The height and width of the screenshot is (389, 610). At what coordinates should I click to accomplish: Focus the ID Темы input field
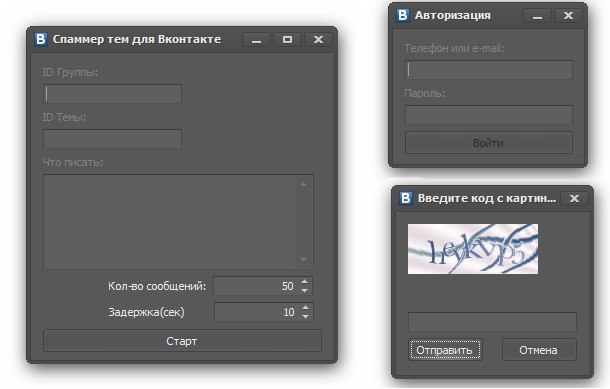pyautogui.click(x=112, y=139)
